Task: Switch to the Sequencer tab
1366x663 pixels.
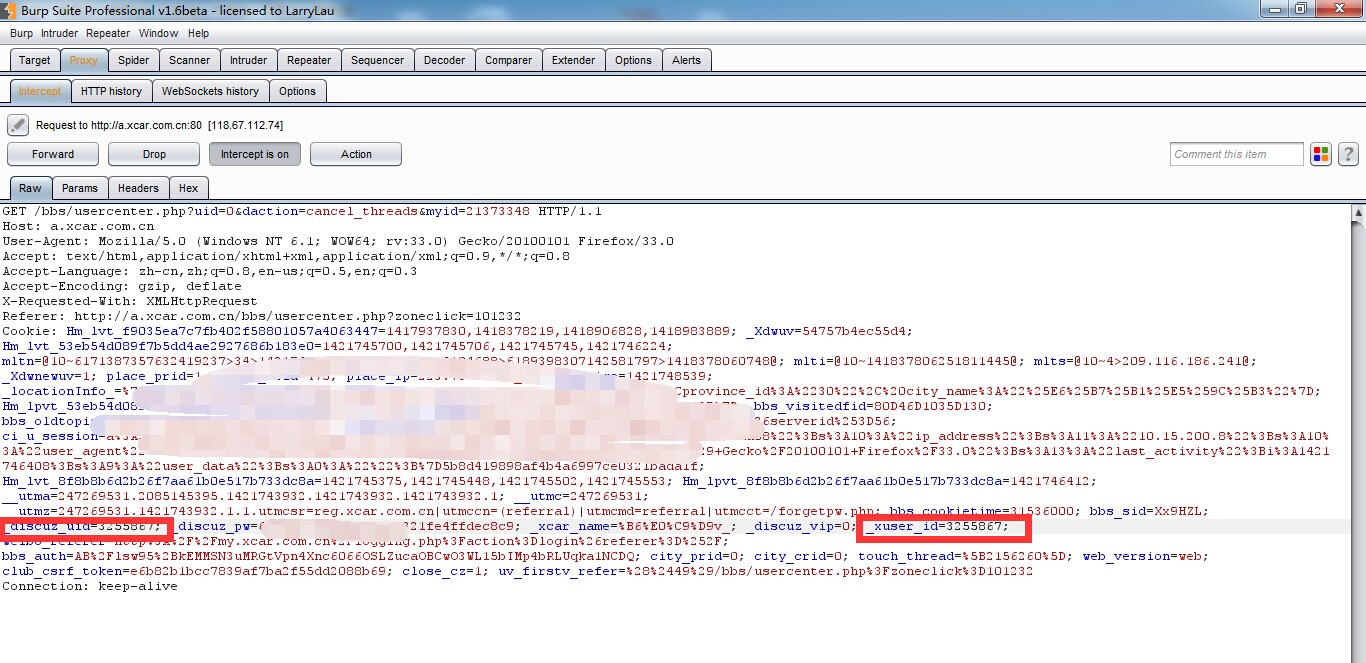Action: coord(378,60)
